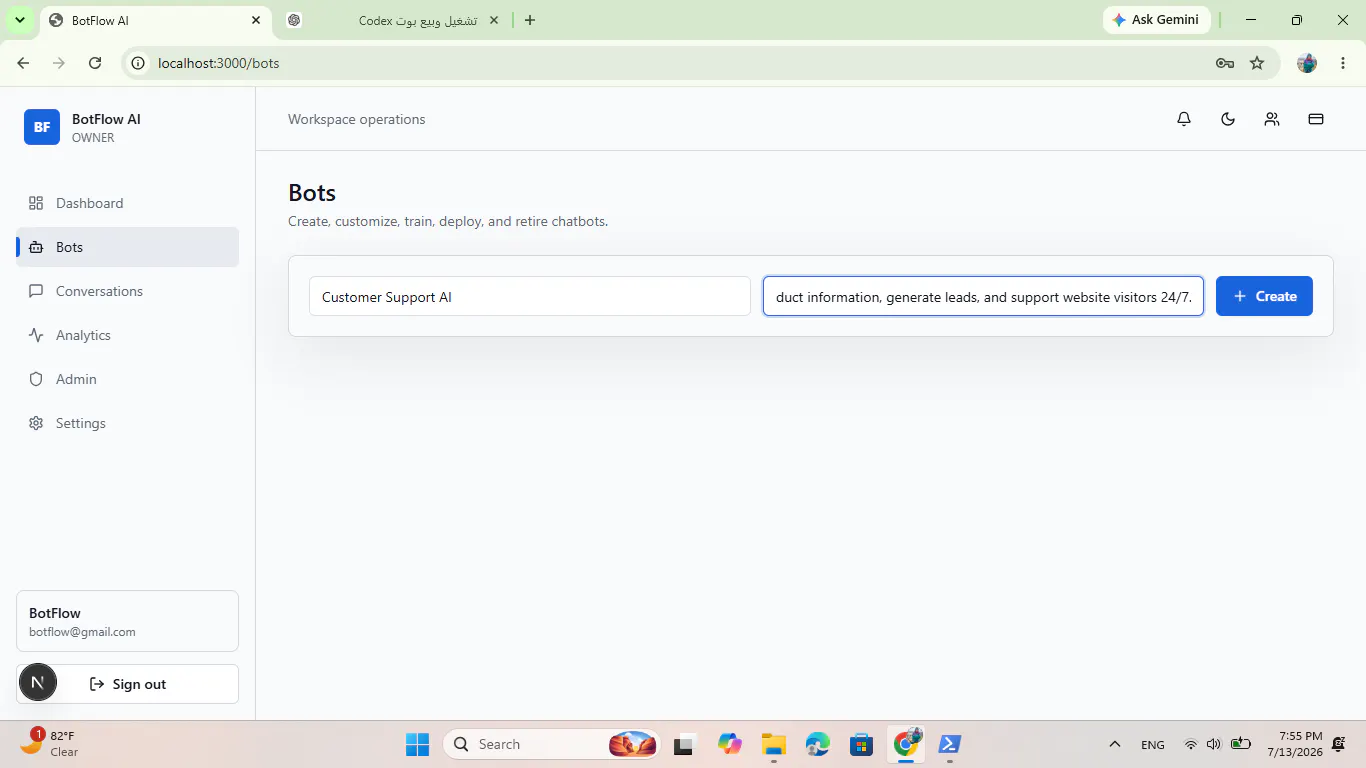The height and width of the screenshot is (768, 1366).
Task: Bookmark this page with the star icon
Action: 1257,63
